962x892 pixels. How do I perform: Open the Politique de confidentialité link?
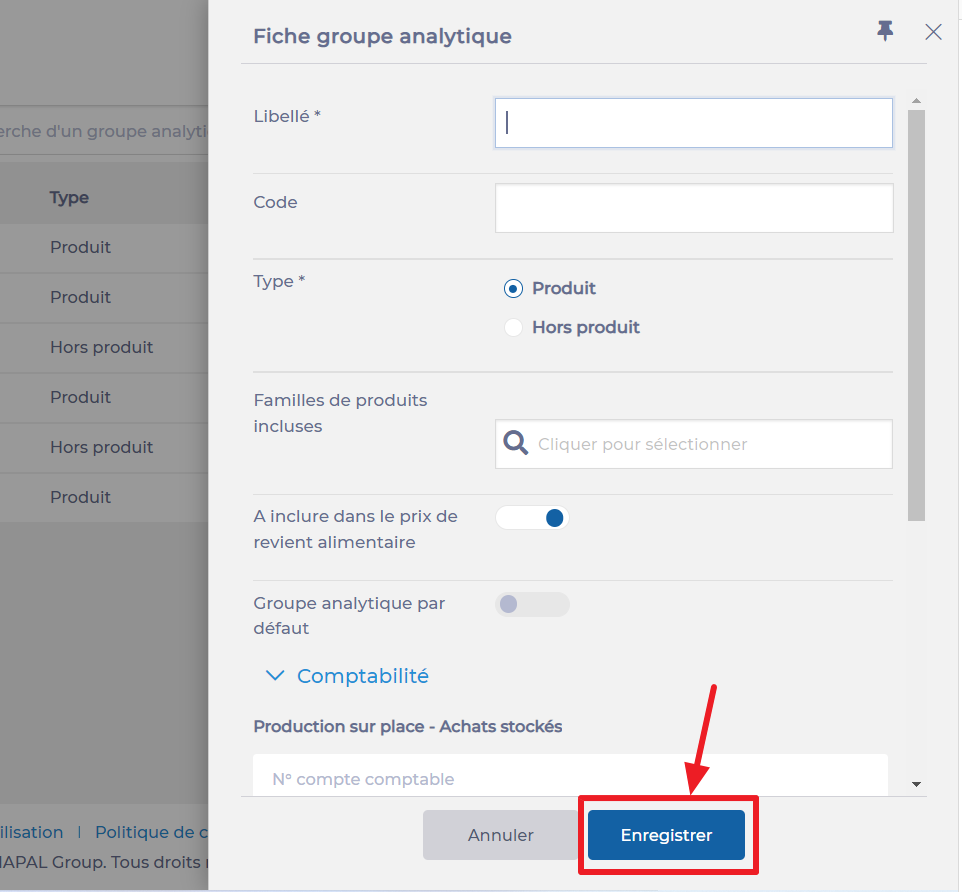pos(151,832)
